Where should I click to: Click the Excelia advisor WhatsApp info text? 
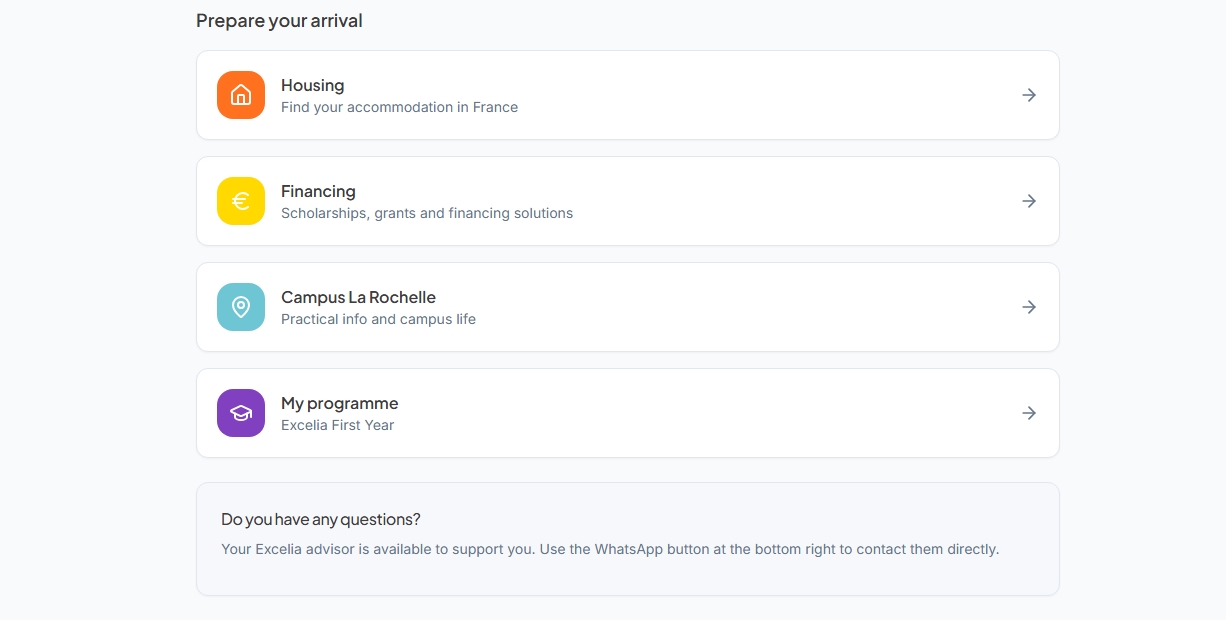click(x=609, y=550)
